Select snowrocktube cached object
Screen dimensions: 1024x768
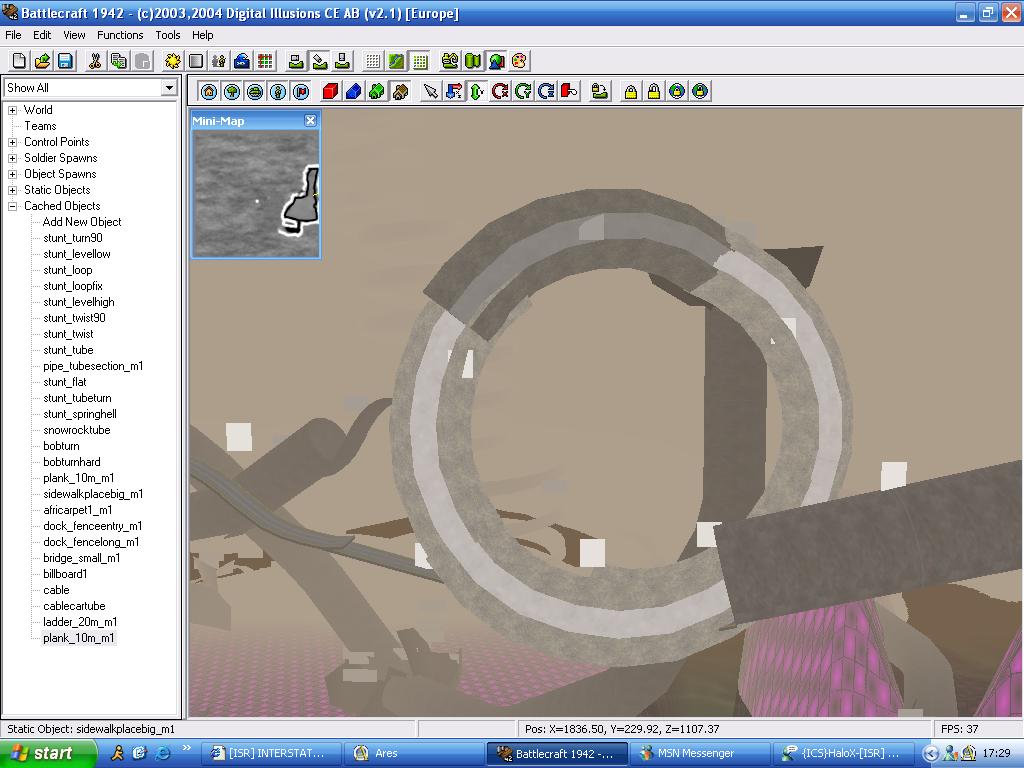(76, 430)
